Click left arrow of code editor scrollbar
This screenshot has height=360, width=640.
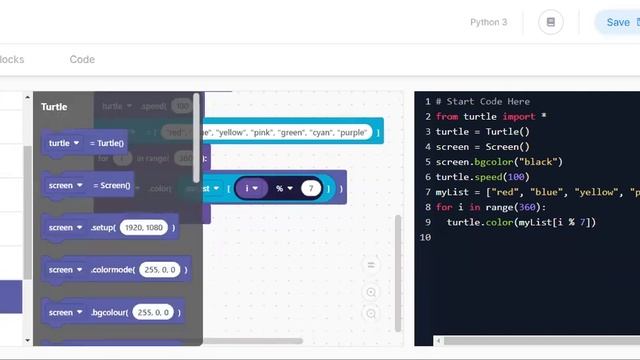(x=438, y=340)
